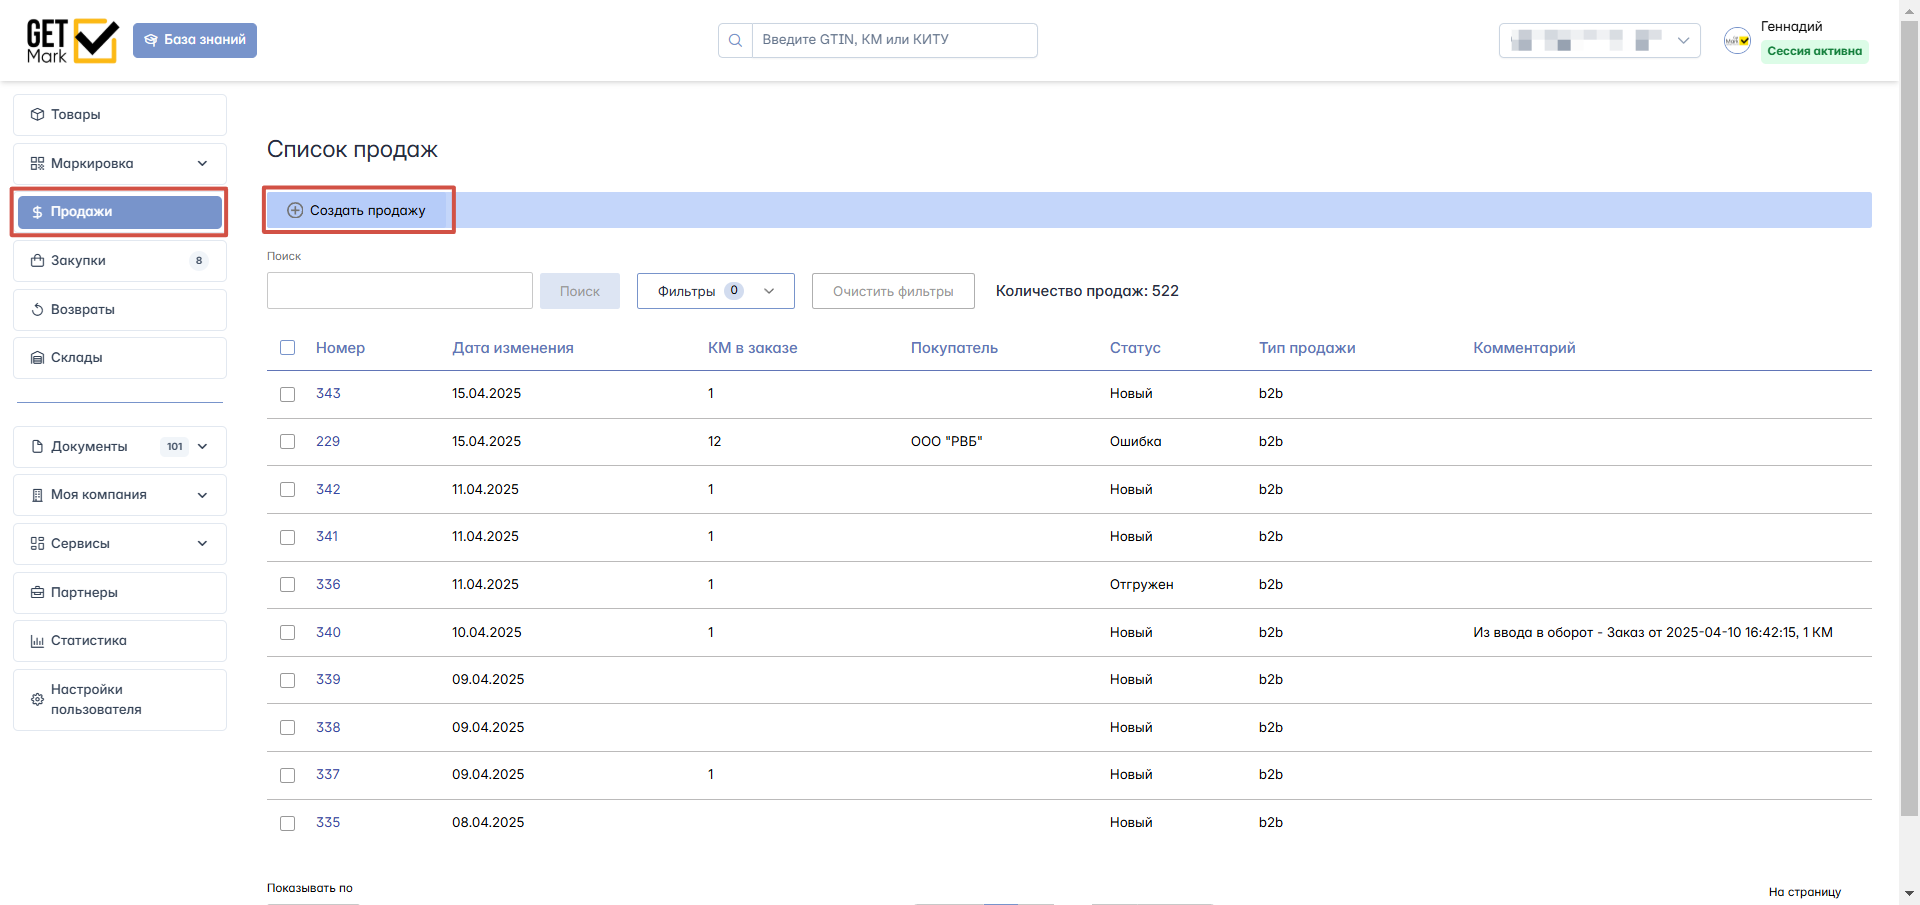Viewport: 1920px width, 905px height.
Task: Click the Статистика chart icon
Action: 37,641
